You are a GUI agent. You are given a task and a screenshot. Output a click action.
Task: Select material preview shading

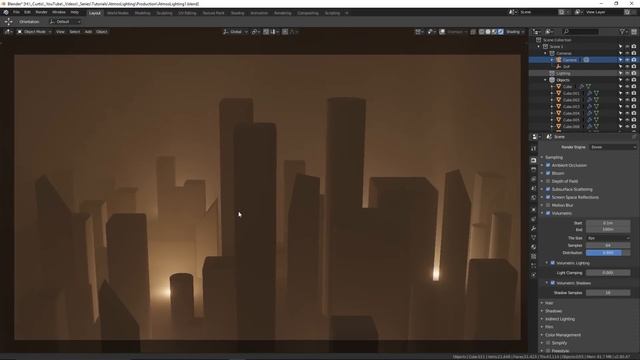point(494,32)
